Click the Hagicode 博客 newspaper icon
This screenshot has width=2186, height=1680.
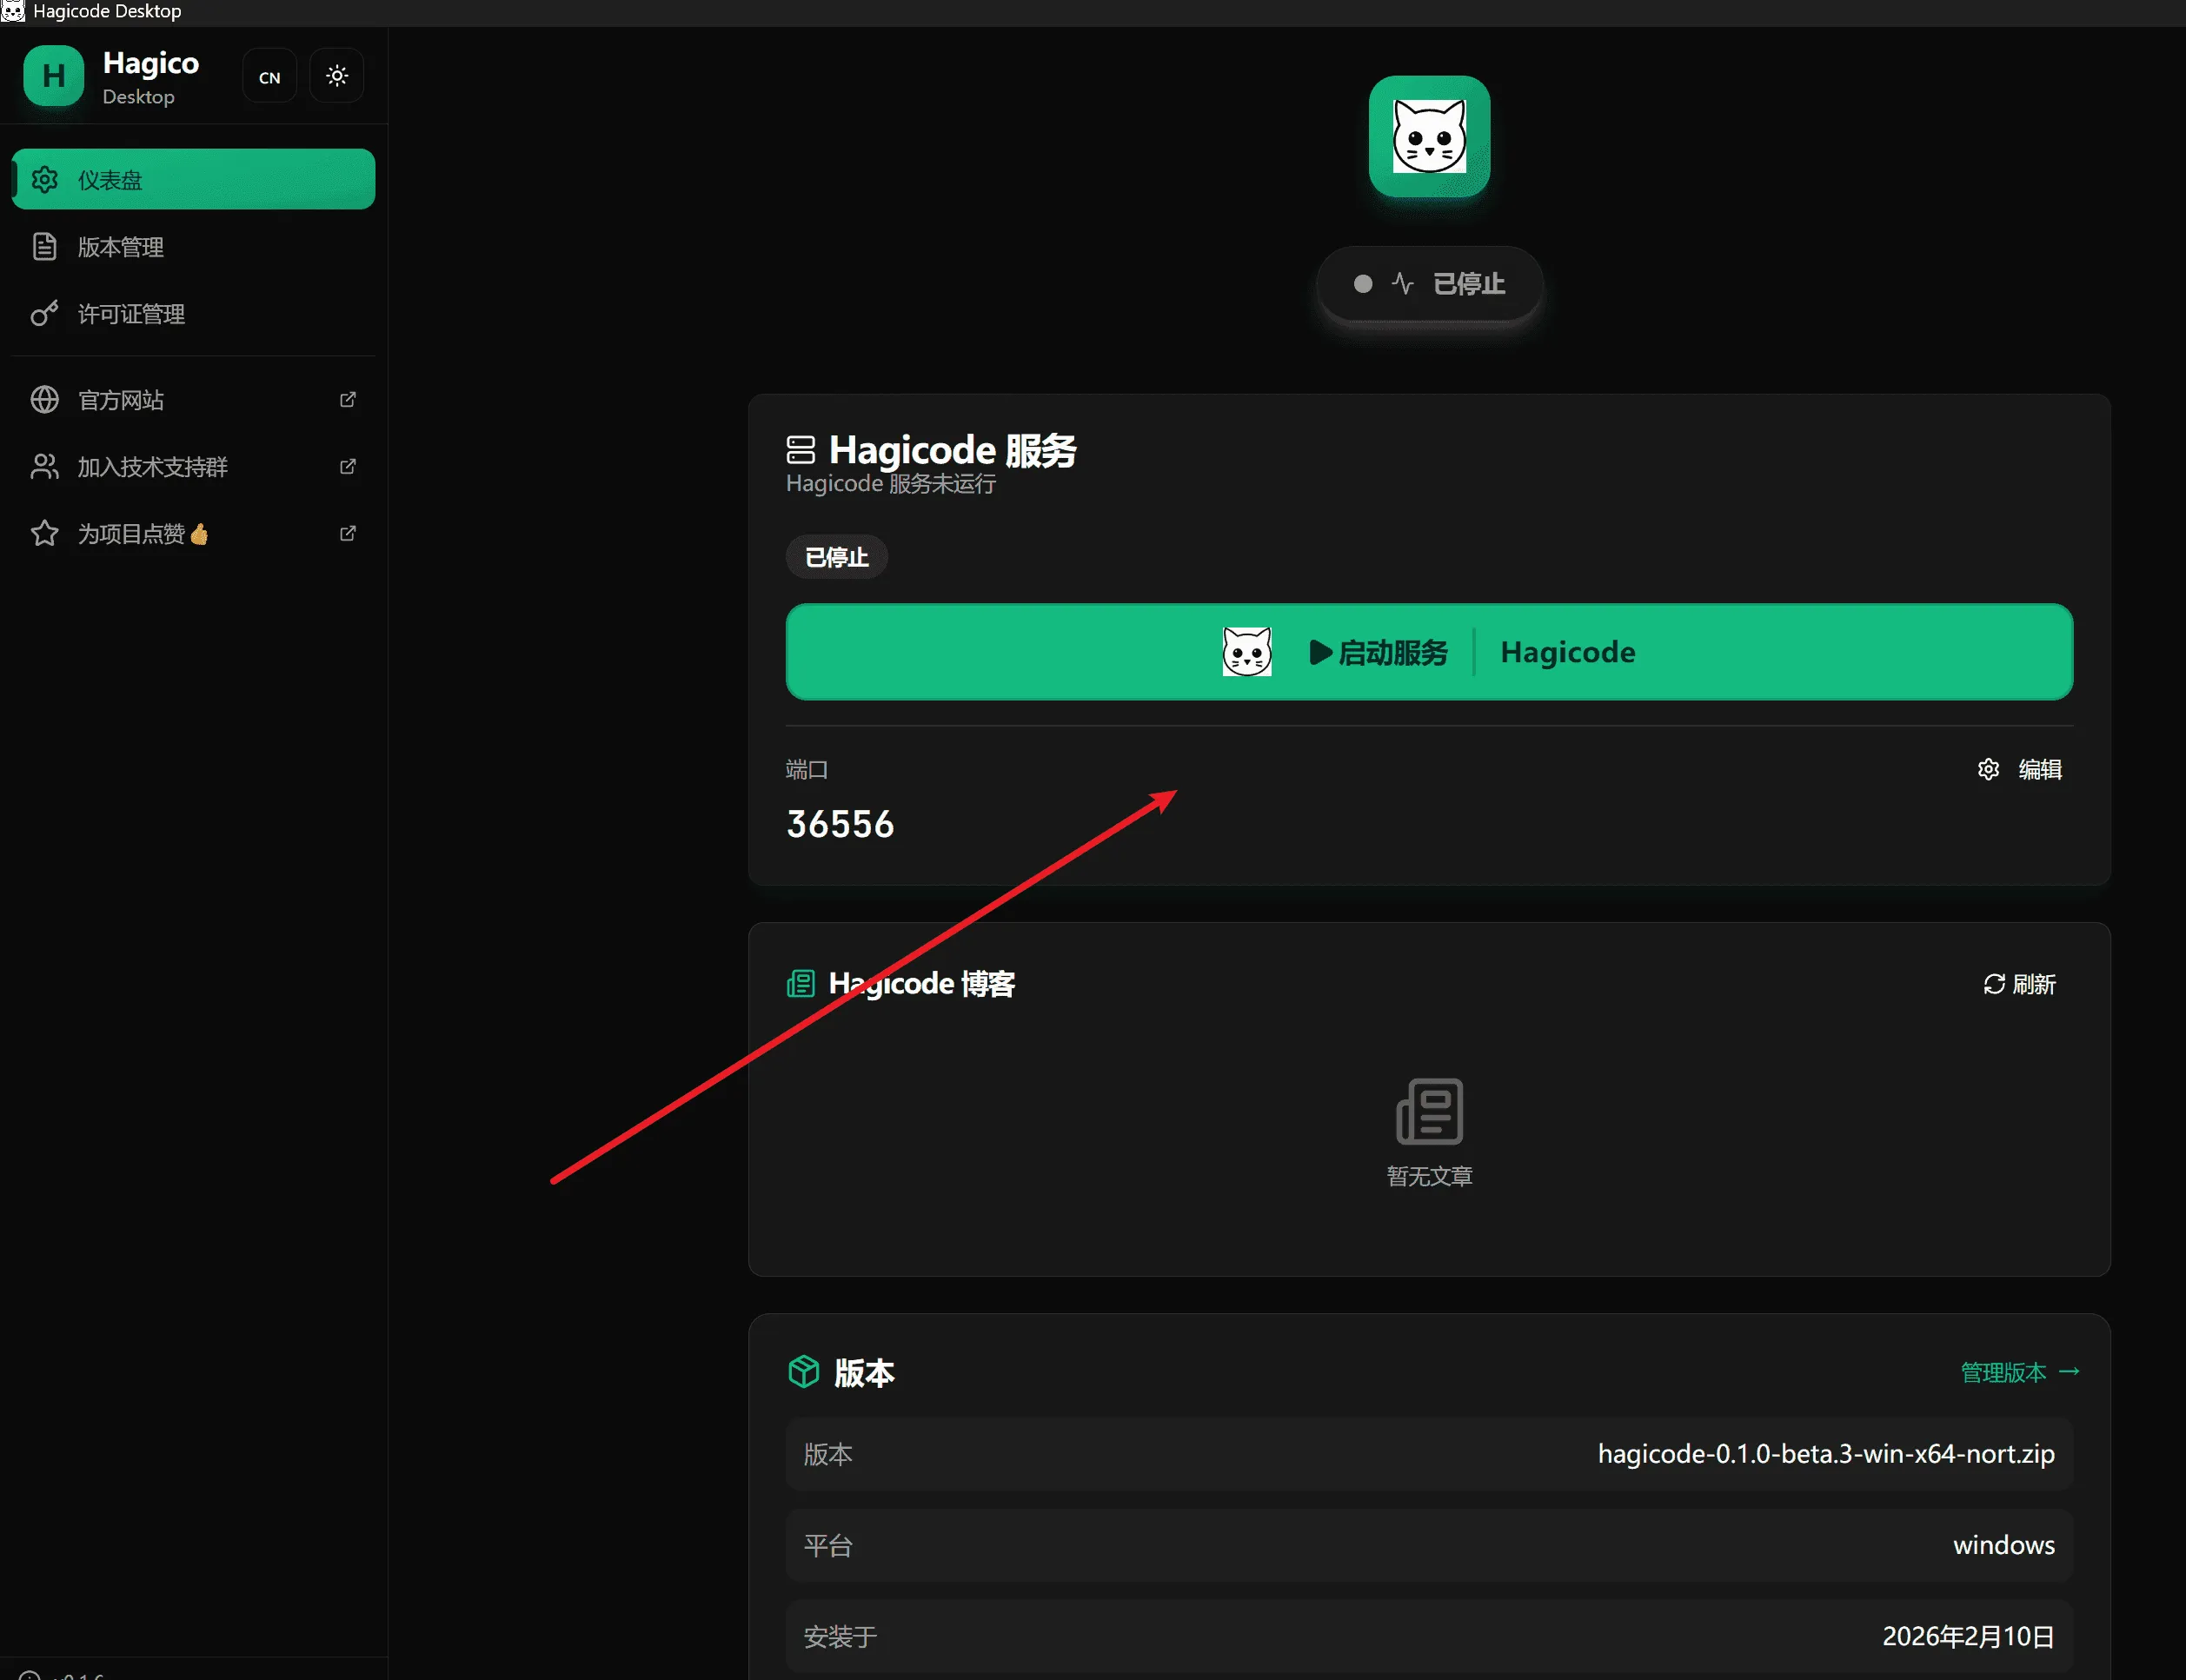(x=800, y=984)
